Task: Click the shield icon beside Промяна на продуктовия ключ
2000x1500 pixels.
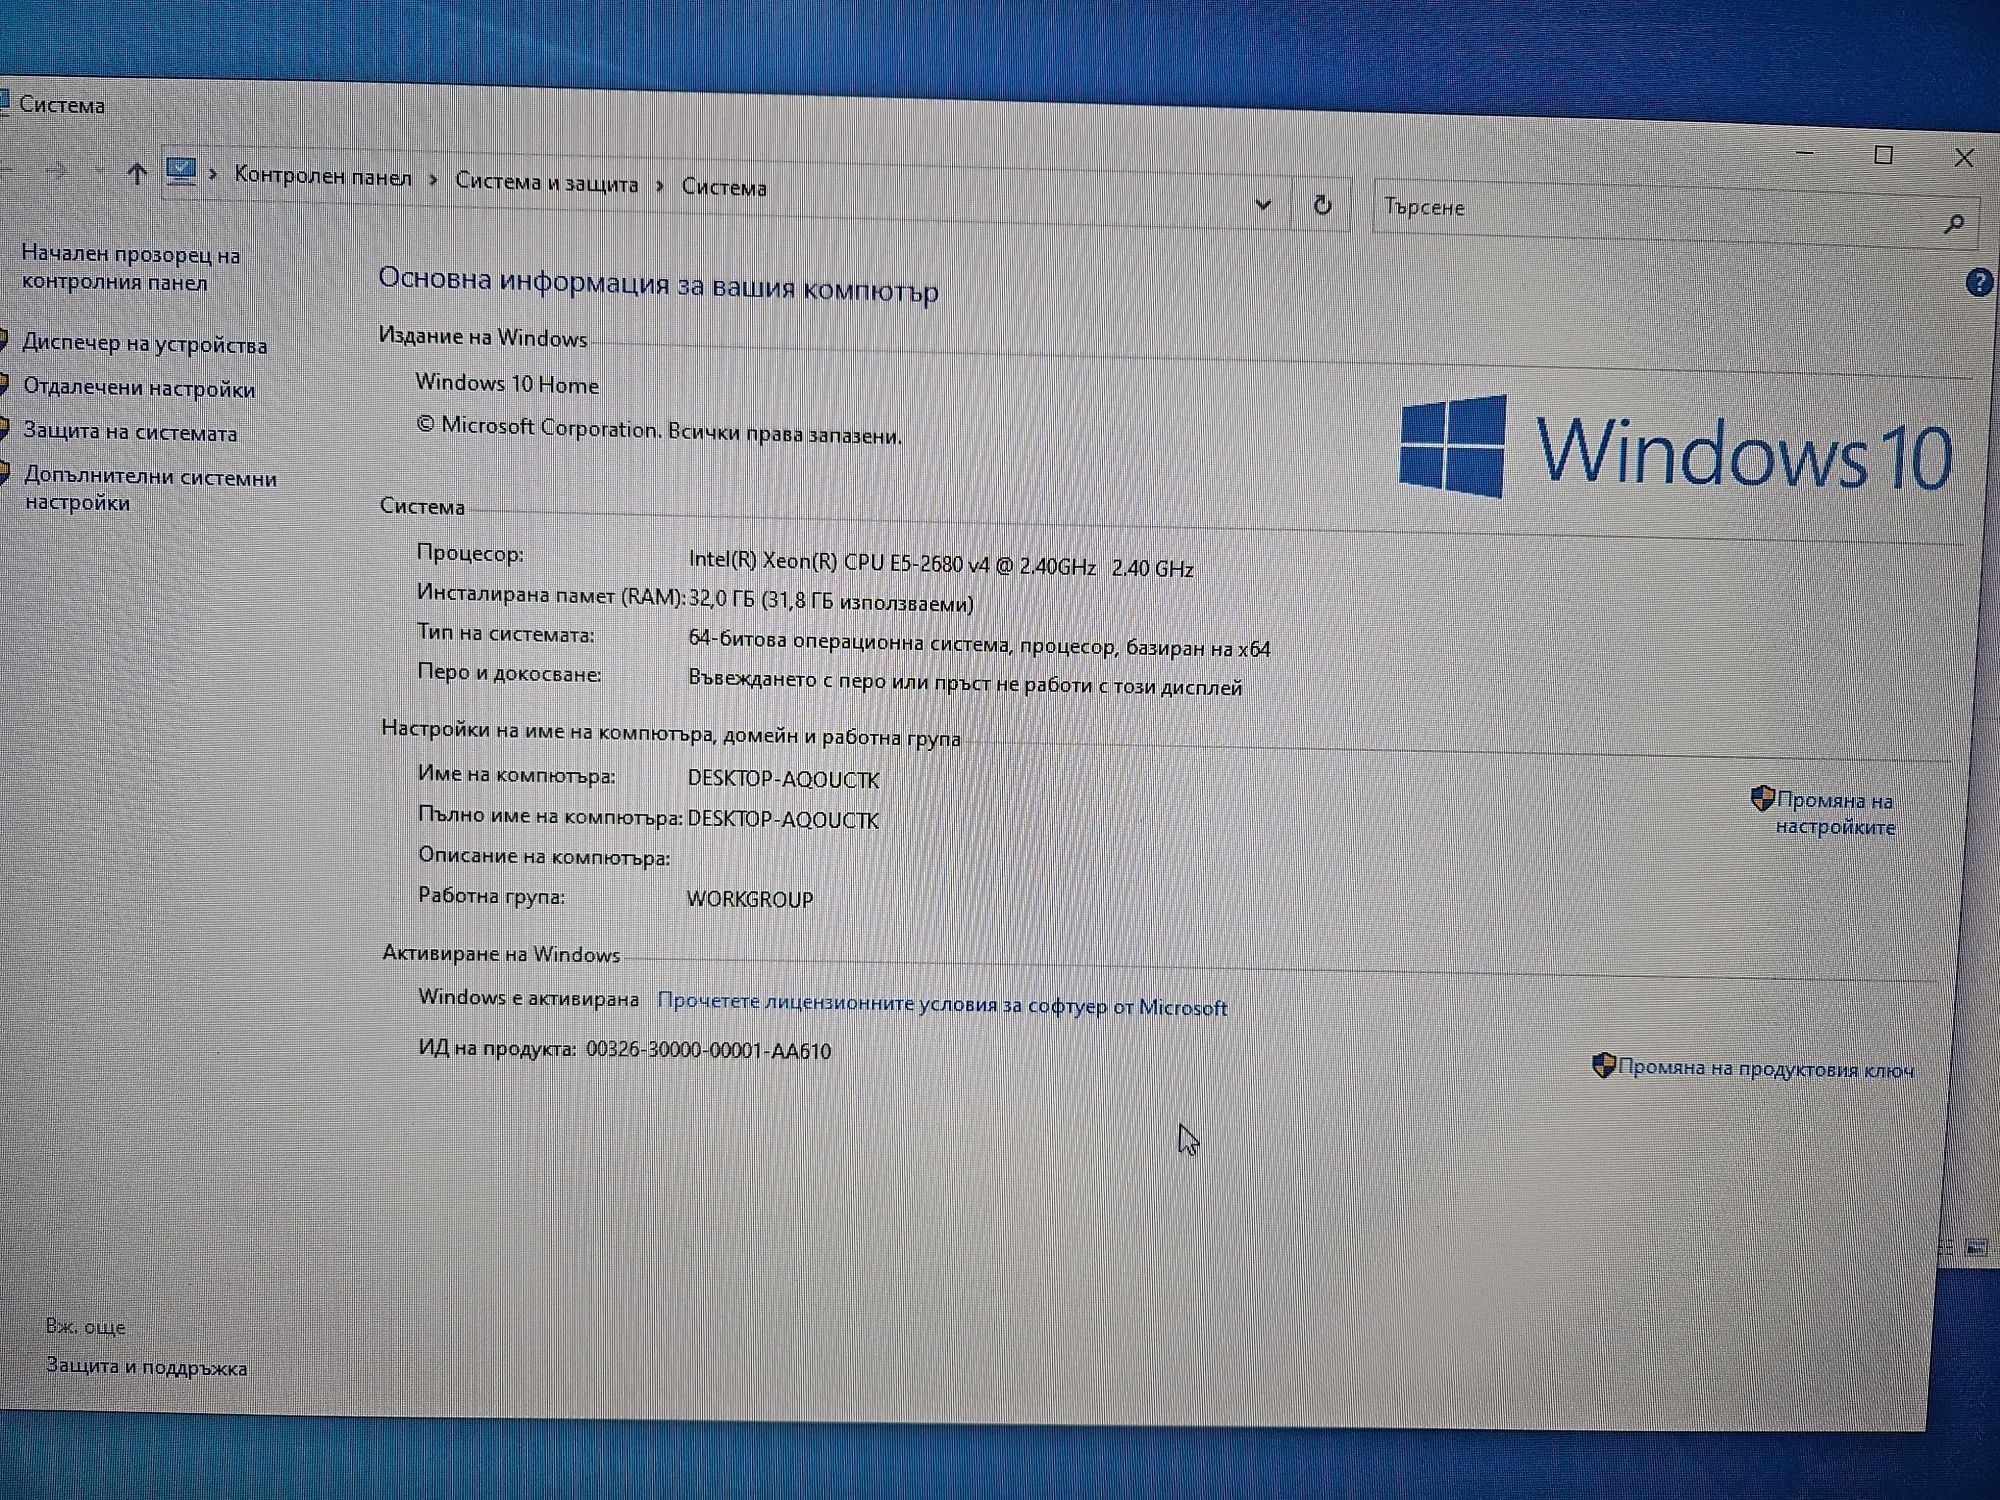Action: click(x=1603, y=1065)
